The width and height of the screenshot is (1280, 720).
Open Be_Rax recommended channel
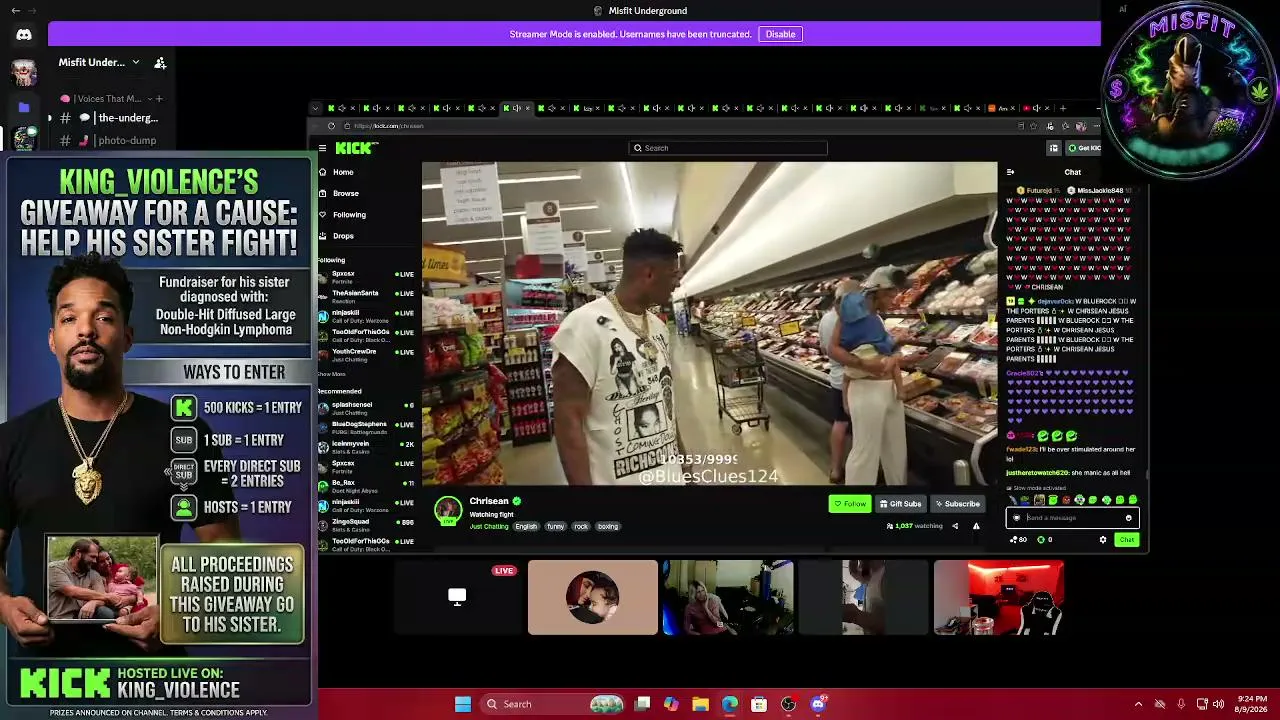pyautogui.click(x=365, y=485)
